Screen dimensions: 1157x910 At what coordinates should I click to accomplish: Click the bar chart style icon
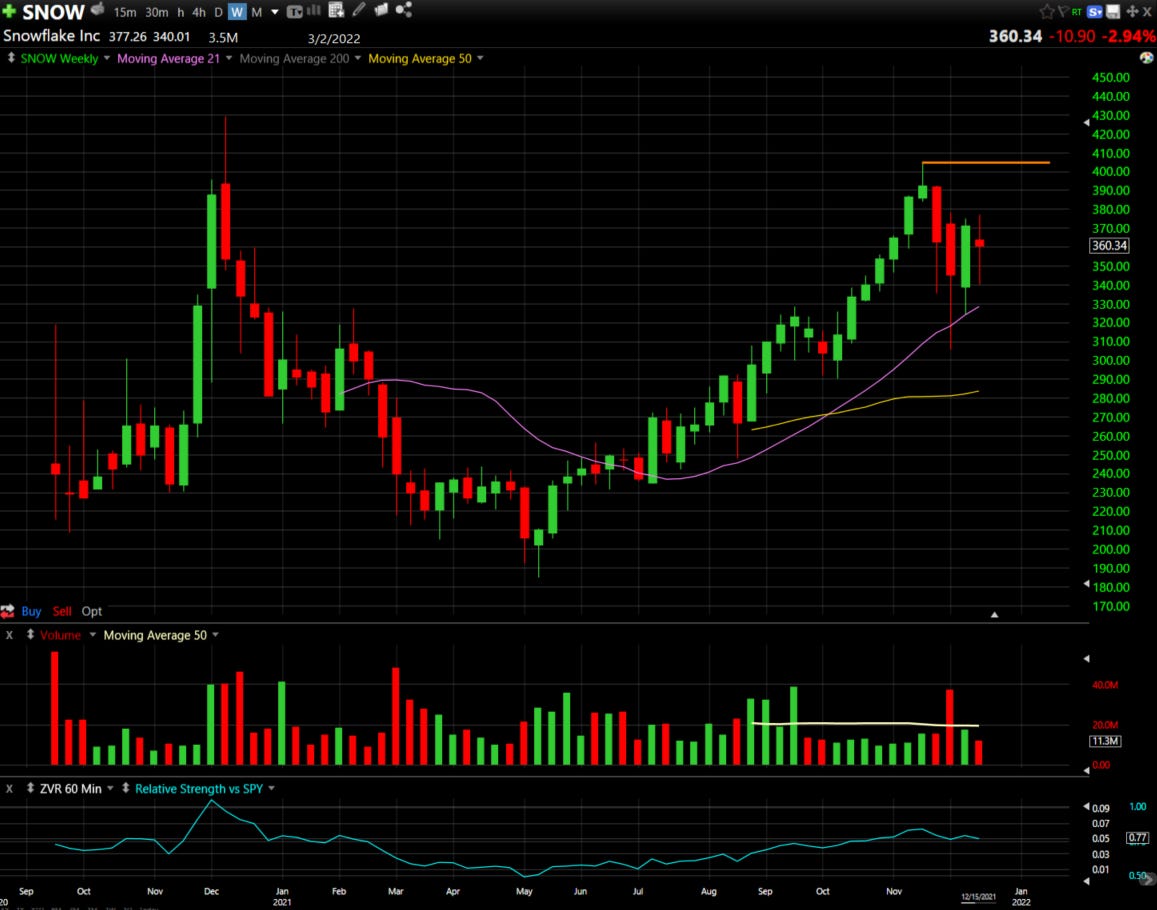click(314, 10)
